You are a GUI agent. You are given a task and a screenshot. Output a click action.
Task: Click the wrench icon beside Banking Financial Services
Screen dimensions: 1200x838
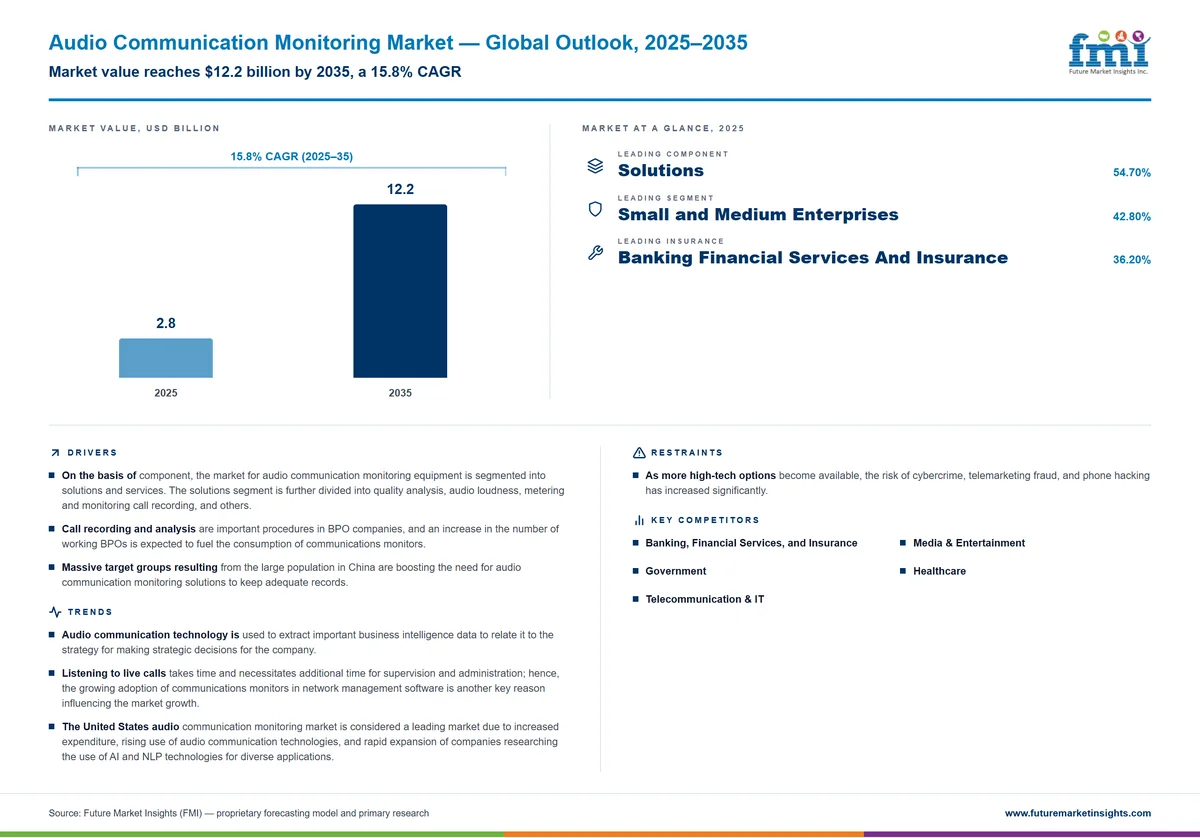[x=595, y=252]
